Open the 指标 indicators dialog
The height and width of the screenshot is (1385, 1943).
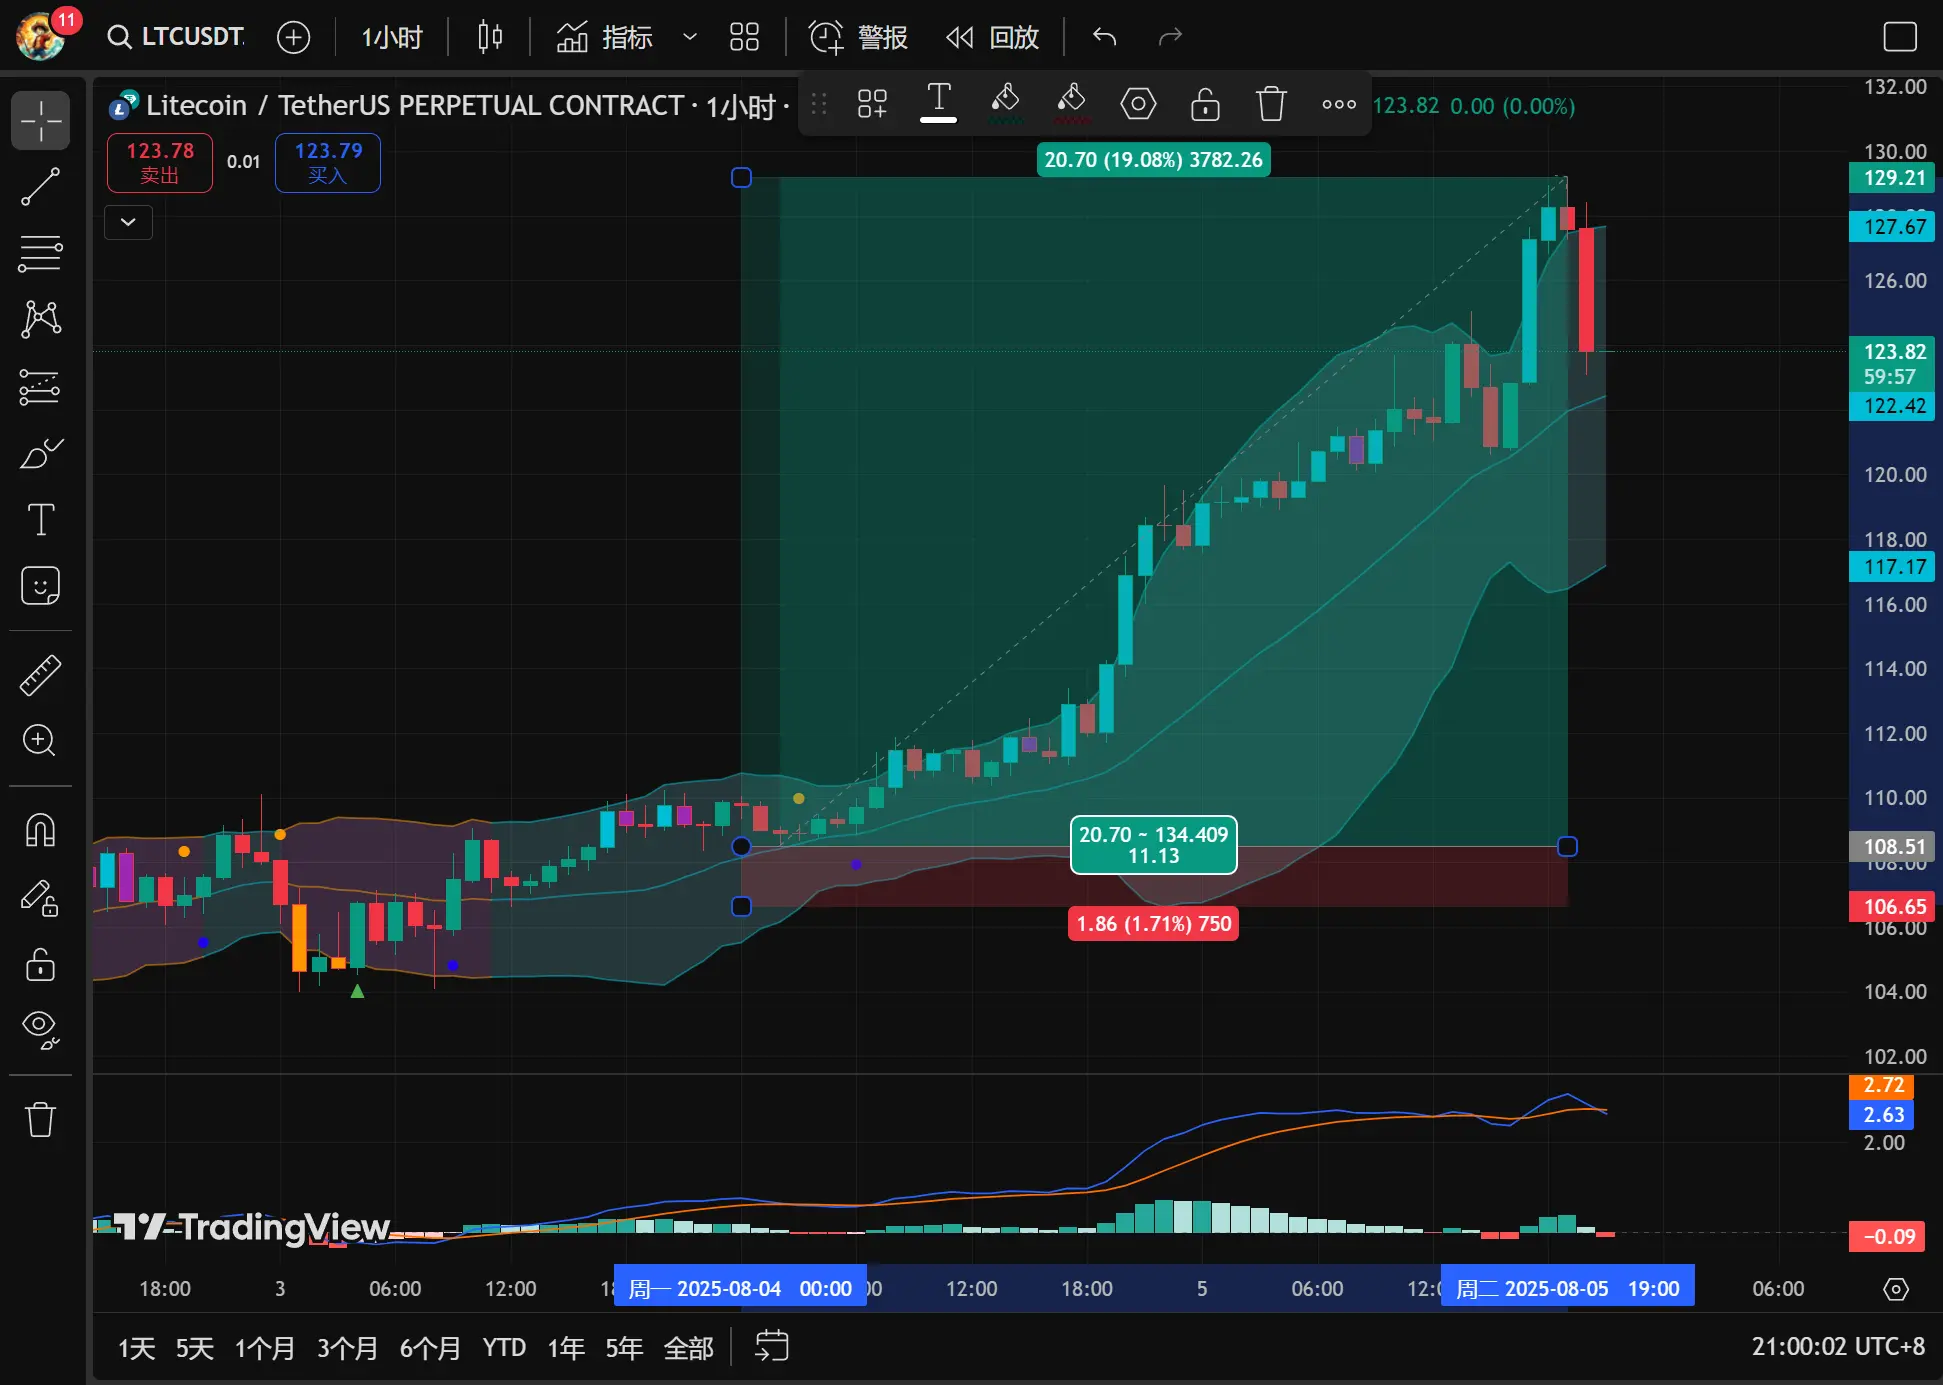(605, 37)
